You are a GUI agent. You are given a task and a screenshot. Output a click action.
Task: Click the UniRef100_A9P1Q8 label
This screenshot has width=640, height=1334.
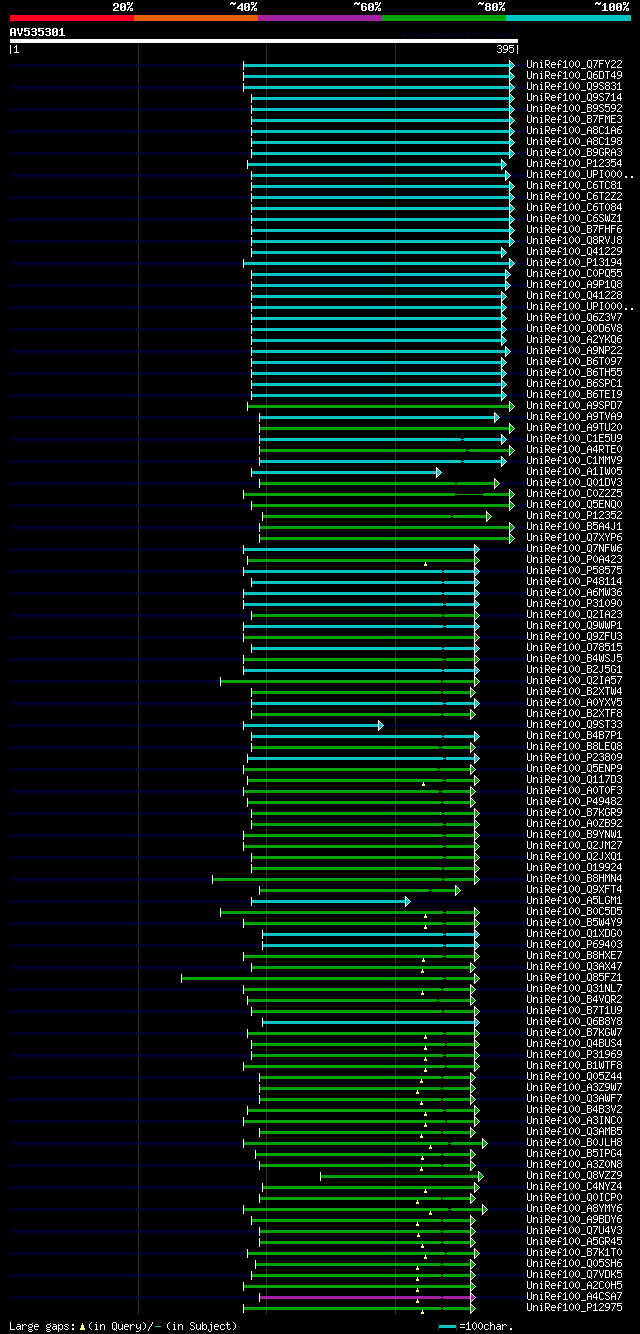coord(574,284)
